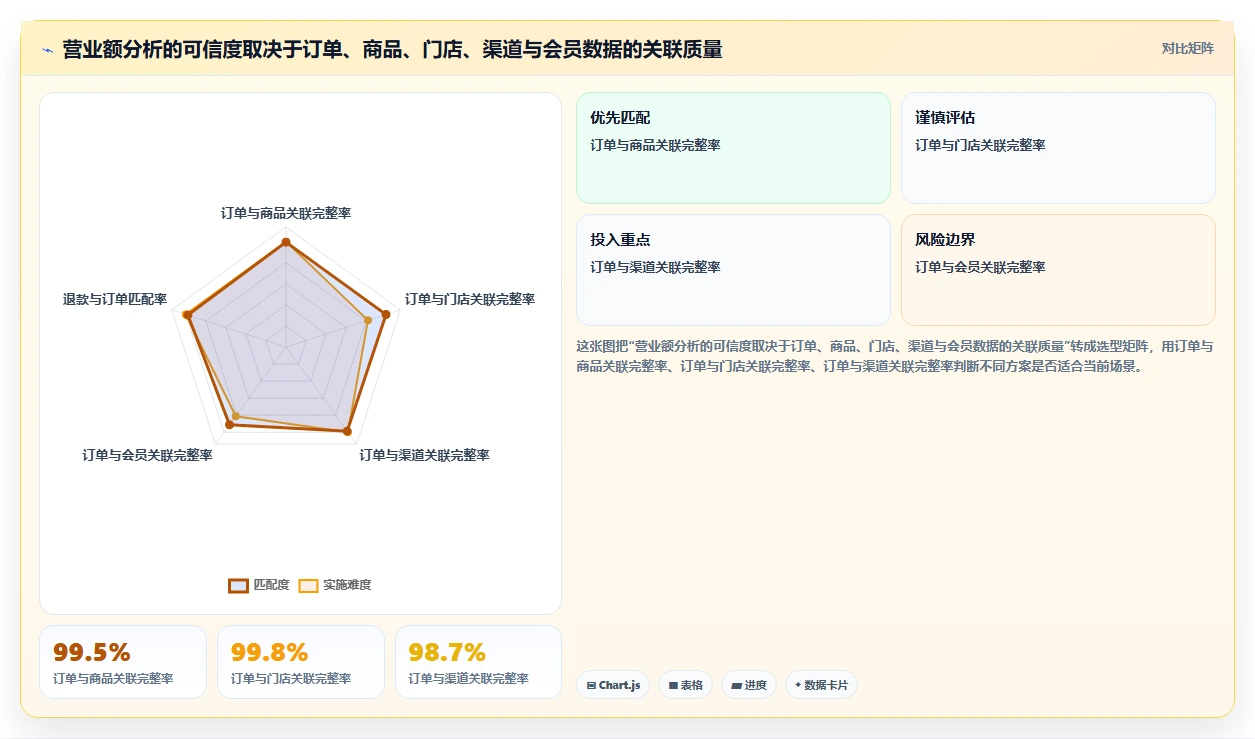Click radar axis label 退款与订单匹配率
The height and width of the screenshot is (739, 1255).
click(x=115, y=299)
